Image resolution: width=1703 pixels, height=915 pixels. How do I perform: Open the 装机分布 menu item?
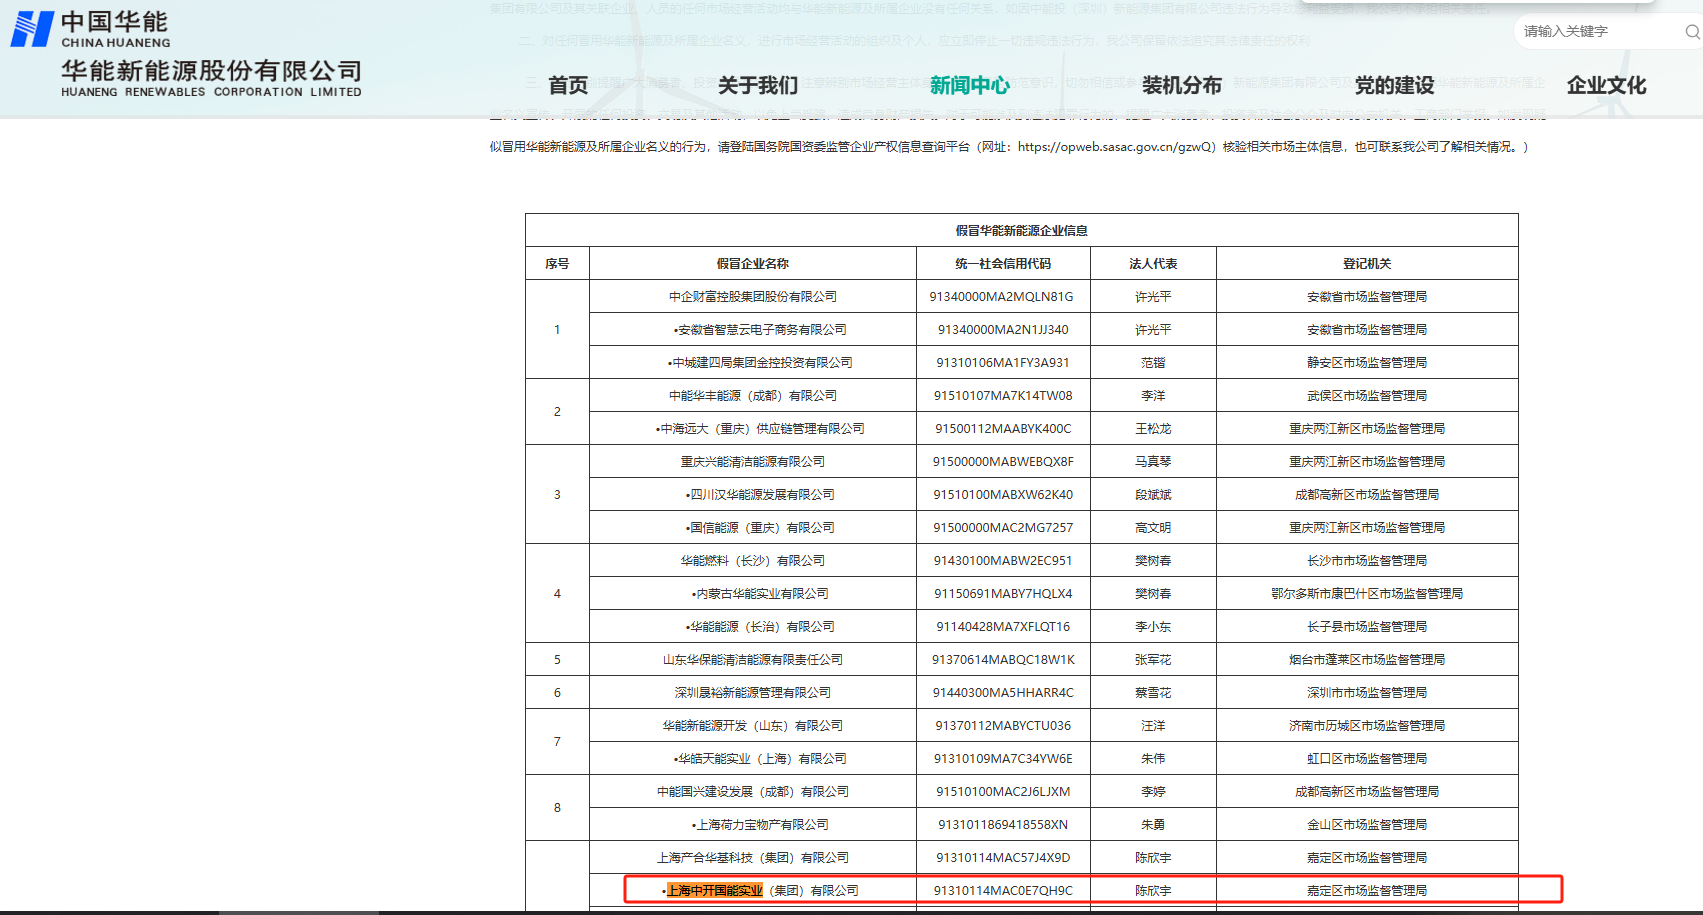[1182, 86]
